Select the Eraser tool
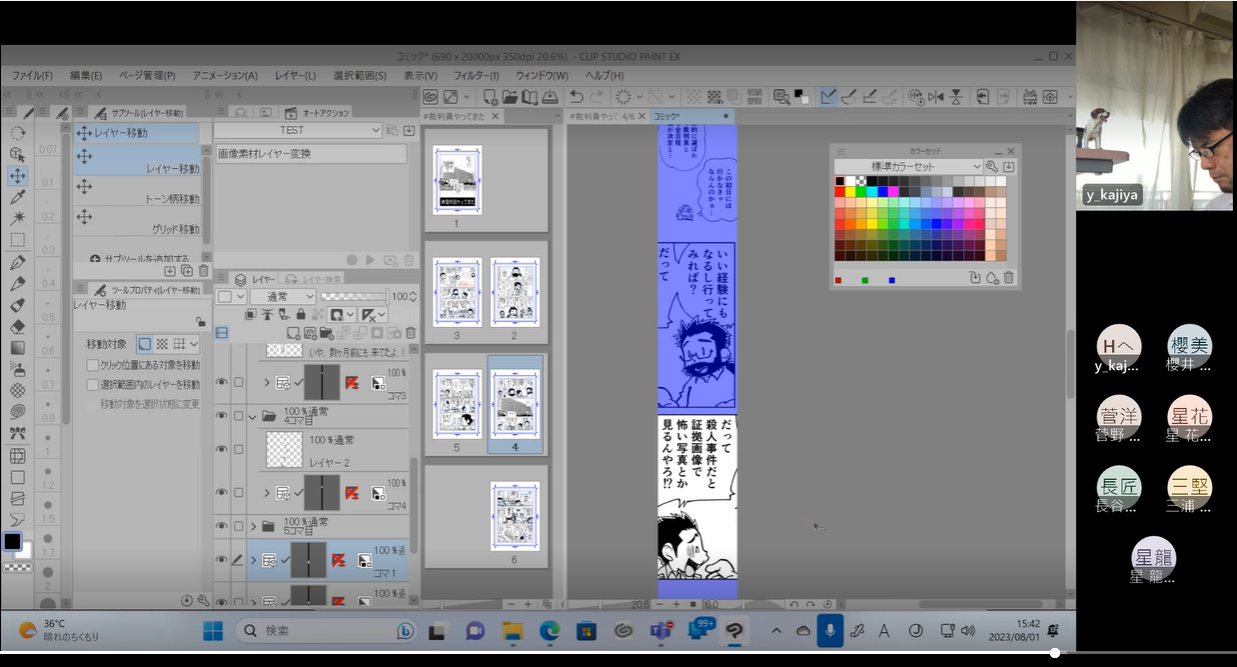This screenshot has width=1237, height=667. click(x=17, y=326)
